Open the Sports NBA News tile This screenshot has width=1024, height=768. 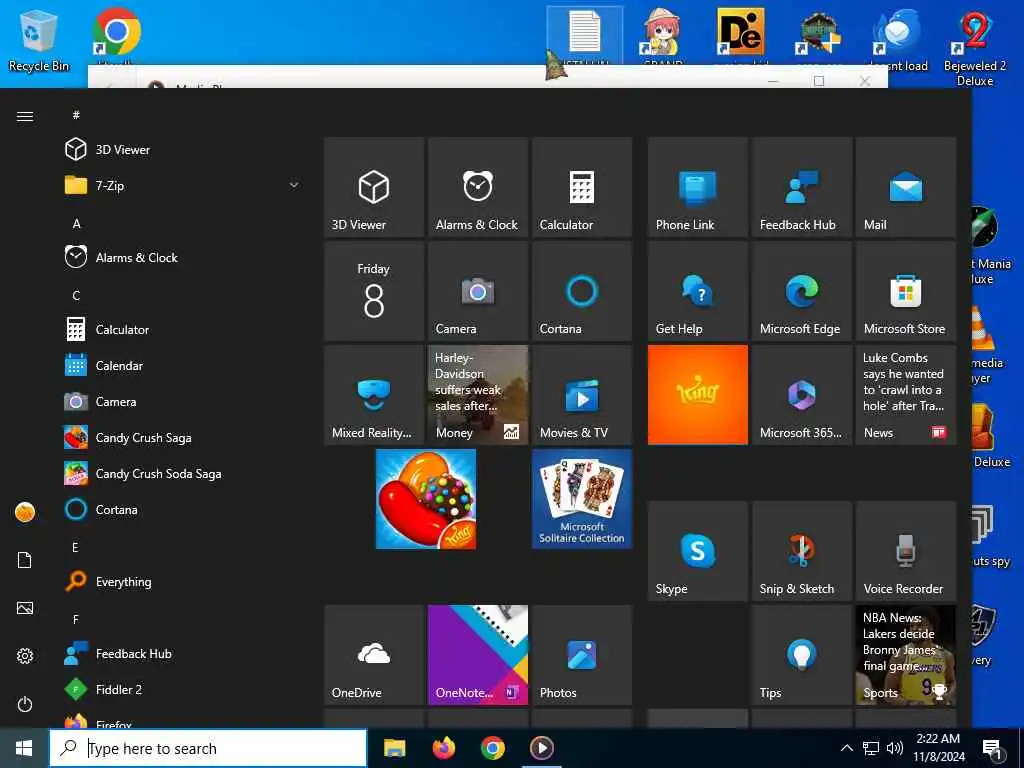coord(905,654)
